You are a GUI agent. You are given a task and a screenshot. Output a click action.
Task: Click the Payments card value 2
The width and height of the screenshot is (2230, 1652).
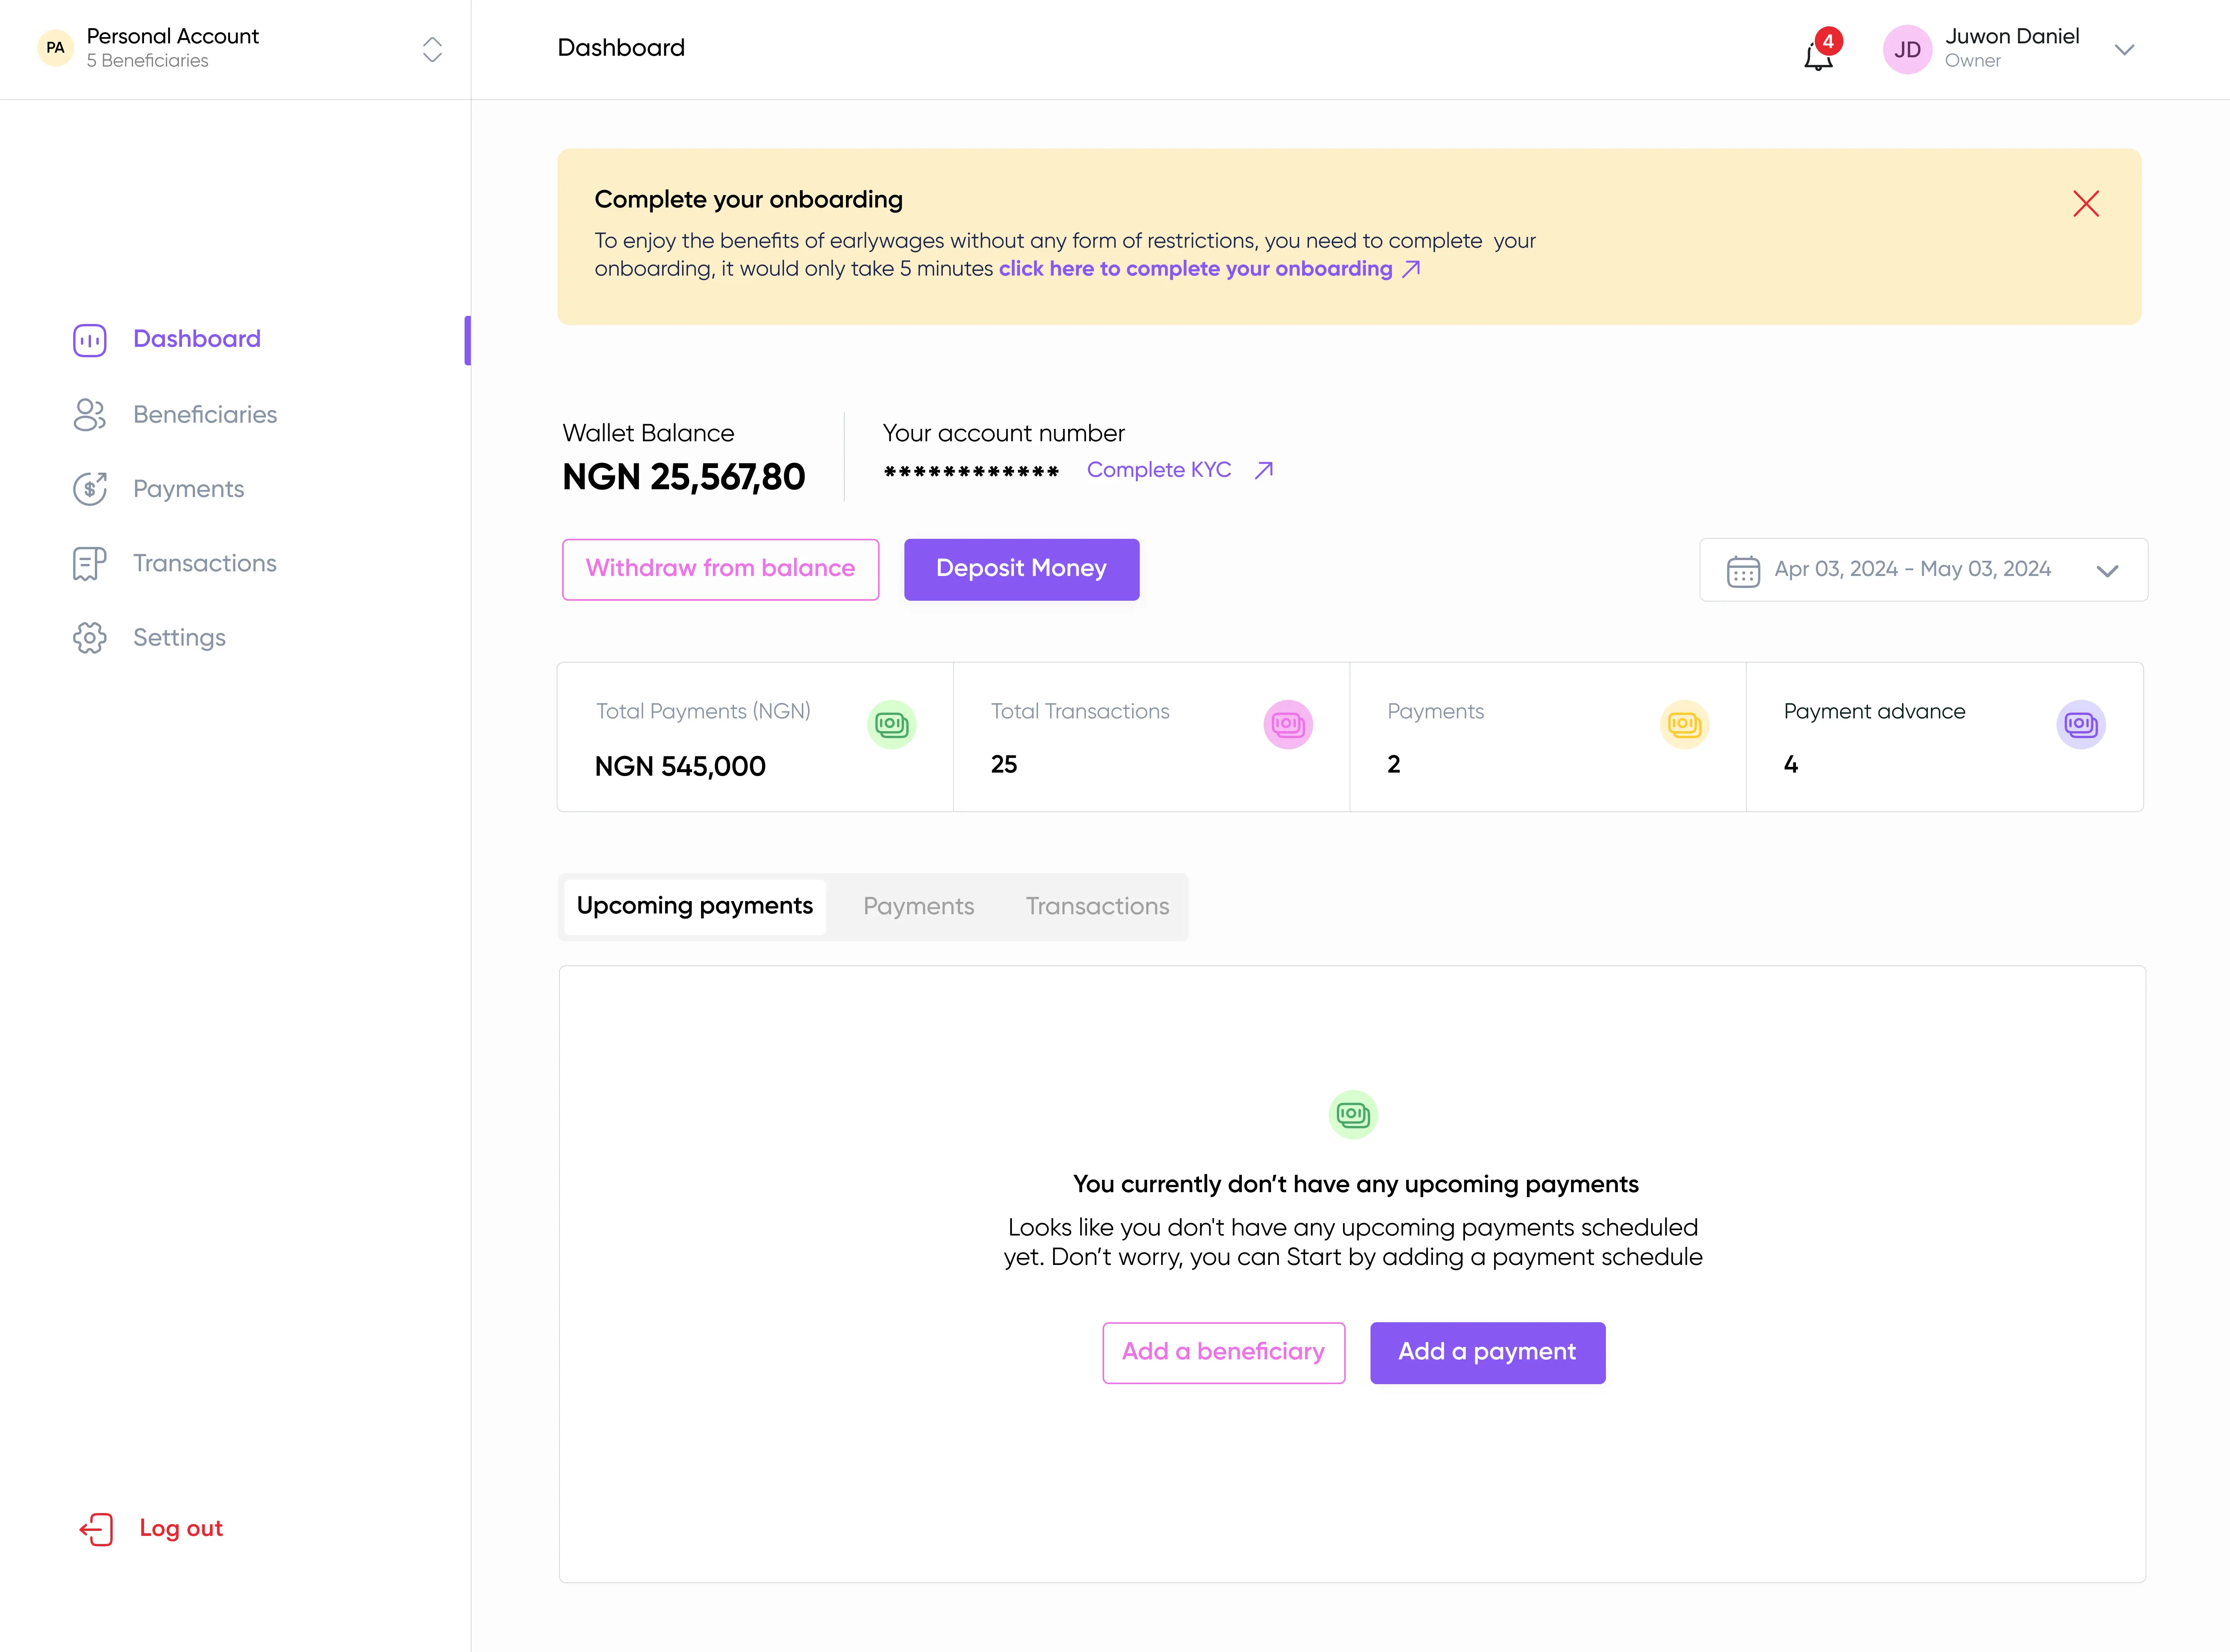(x=1394, y=765)
